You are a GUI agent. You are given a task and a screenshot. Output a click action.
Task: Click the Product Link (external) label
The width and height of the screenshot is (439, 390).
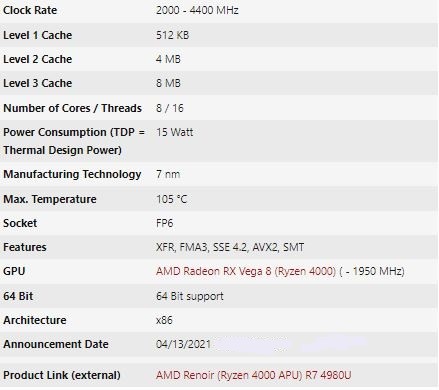[62, 375]
